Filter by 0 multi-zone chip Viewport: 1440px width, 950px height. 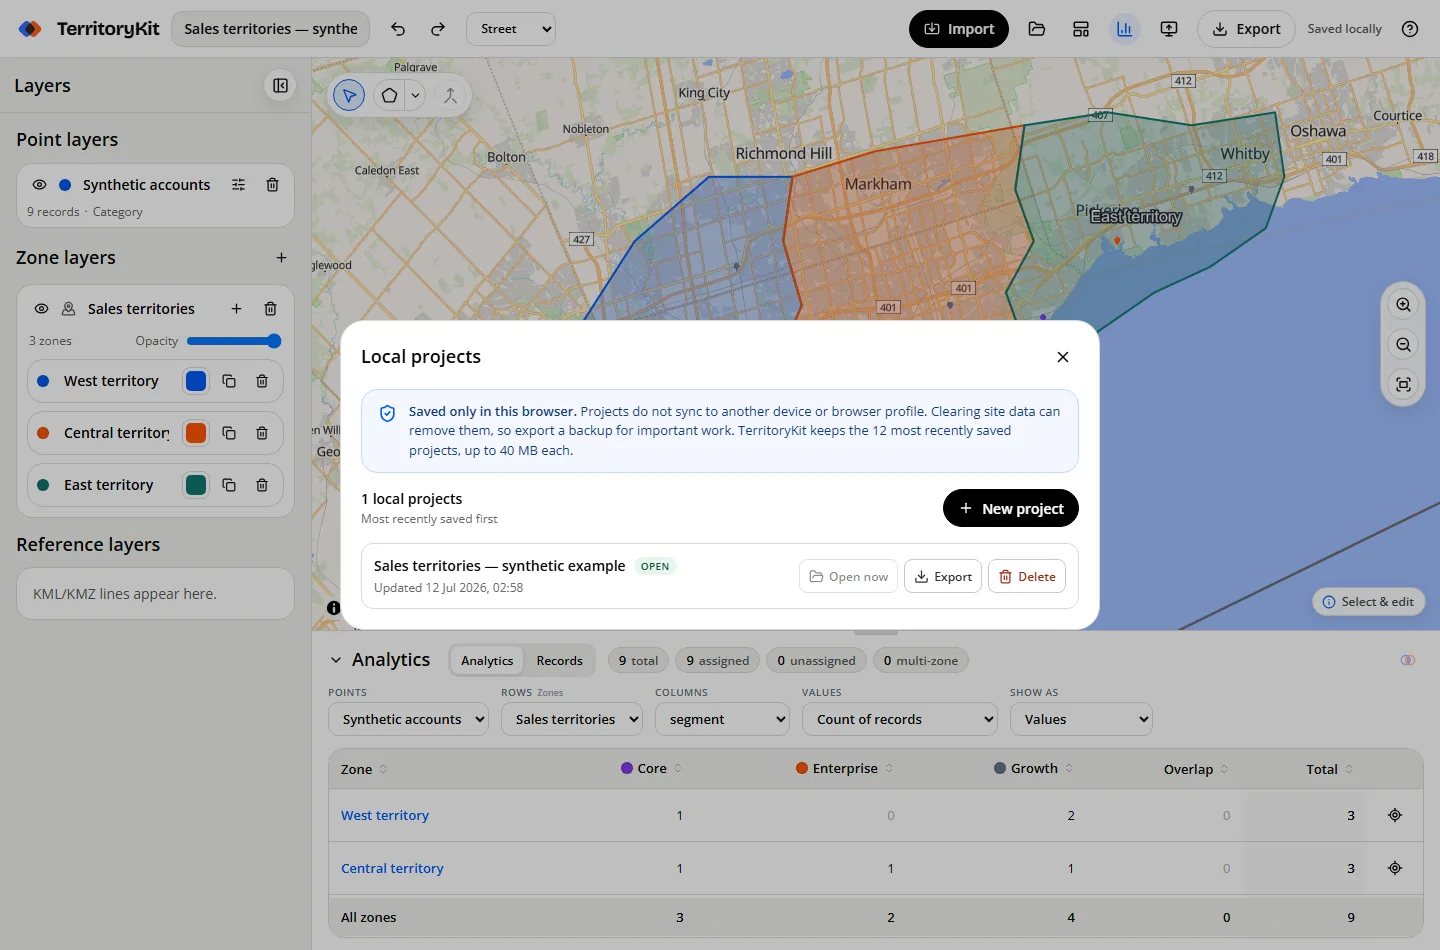(920, 661)
